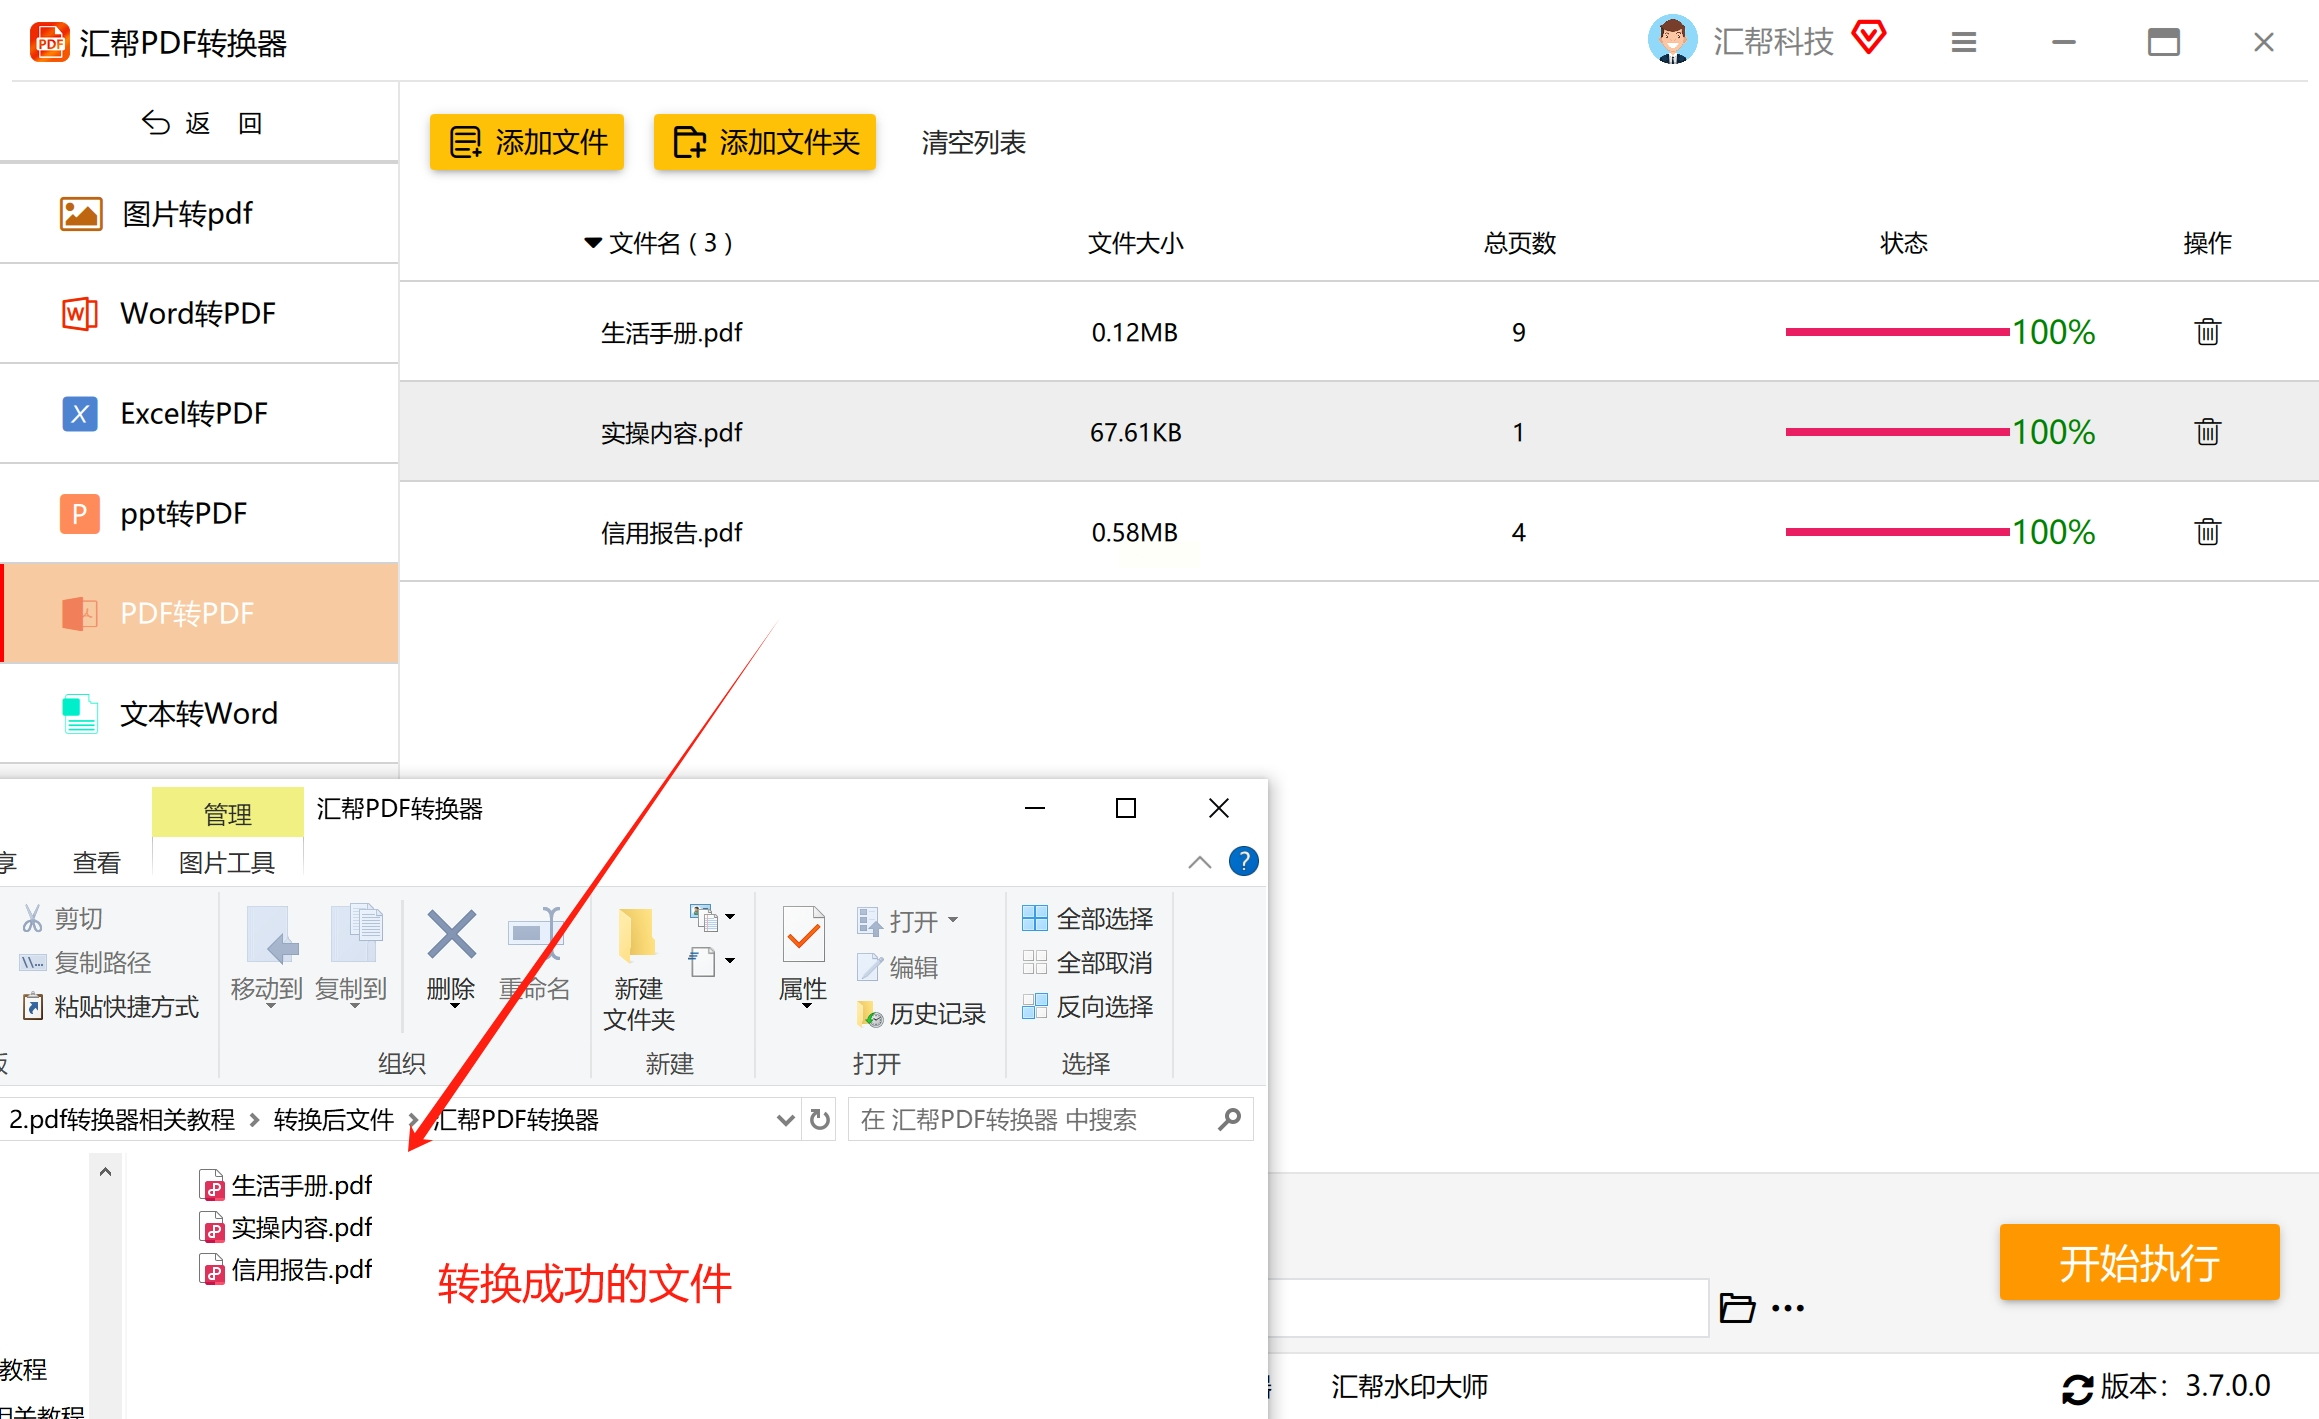The image size is (2319, 1419).
Task: Toggle sort arrow next to 文件名 header
Action: pos(593,243)
